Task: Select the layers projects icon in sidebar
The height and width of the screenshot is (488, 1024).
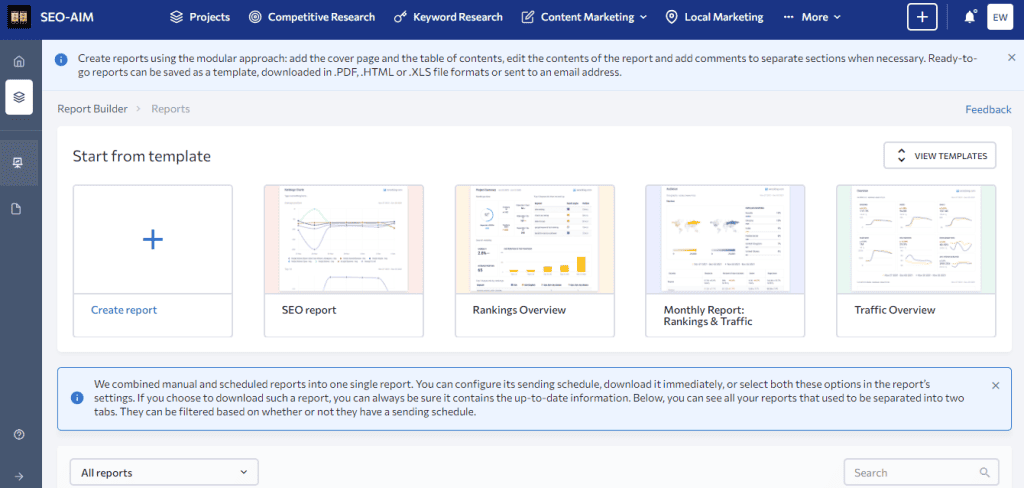Action: [x=19, y=97]
